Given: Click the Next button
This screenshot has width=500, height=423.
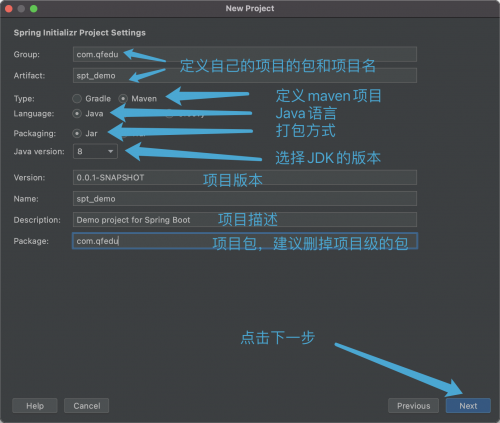Looking at the screenshot, I should click(468, 406).
